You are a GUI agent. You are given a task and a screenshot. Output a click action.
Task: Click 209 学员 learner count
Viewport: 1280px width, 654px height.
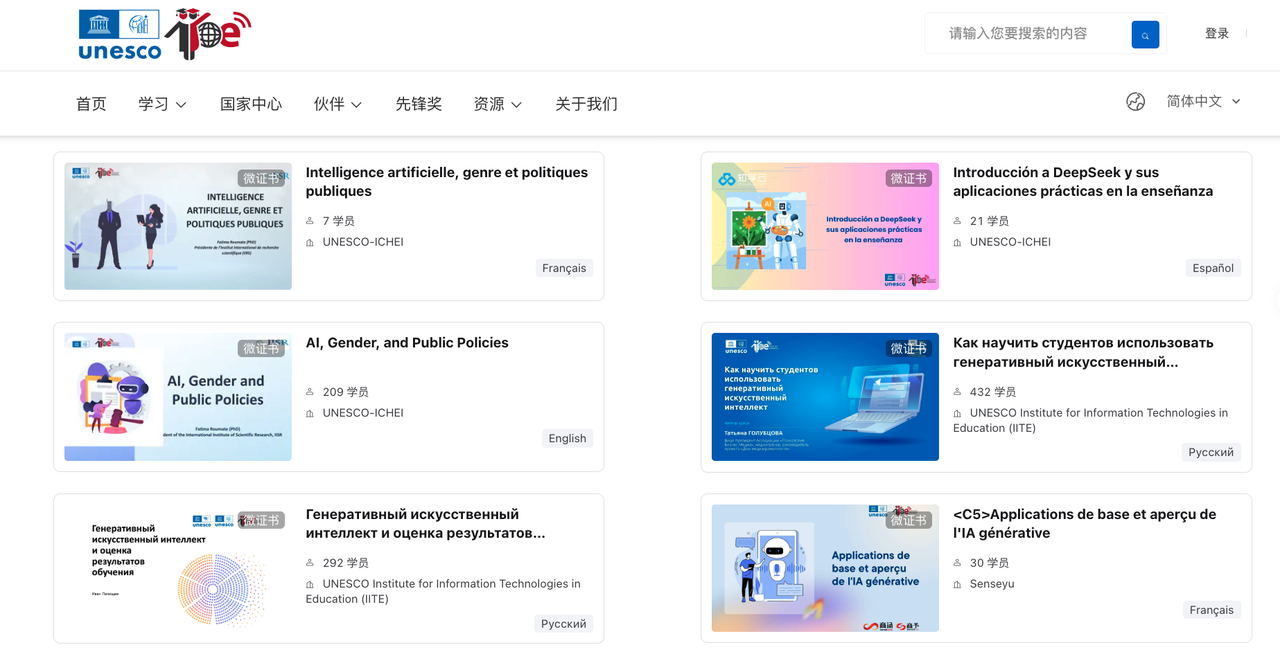click(345, 392)
